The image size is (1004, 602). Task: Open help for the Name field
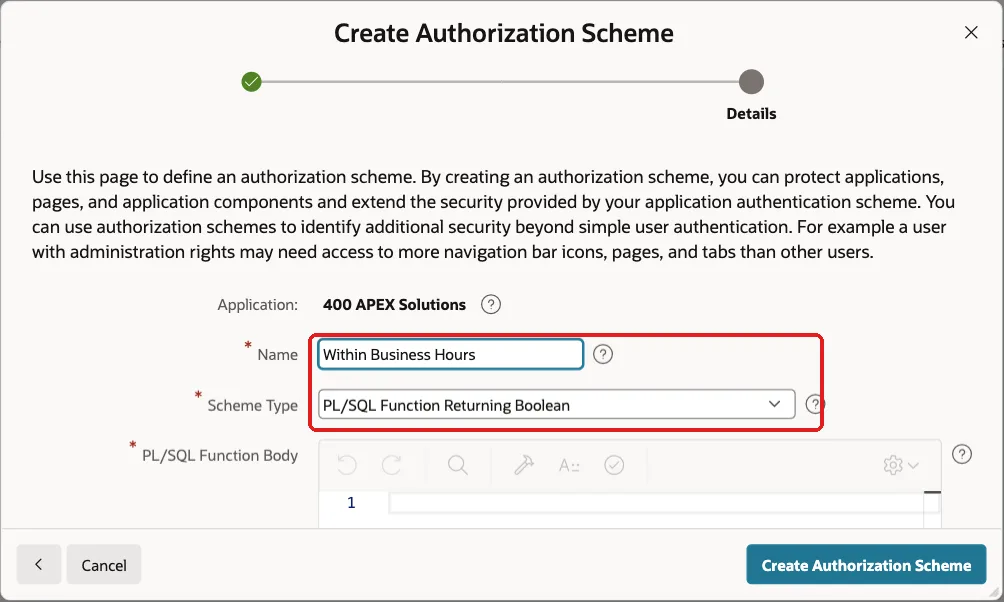[603, 354]
